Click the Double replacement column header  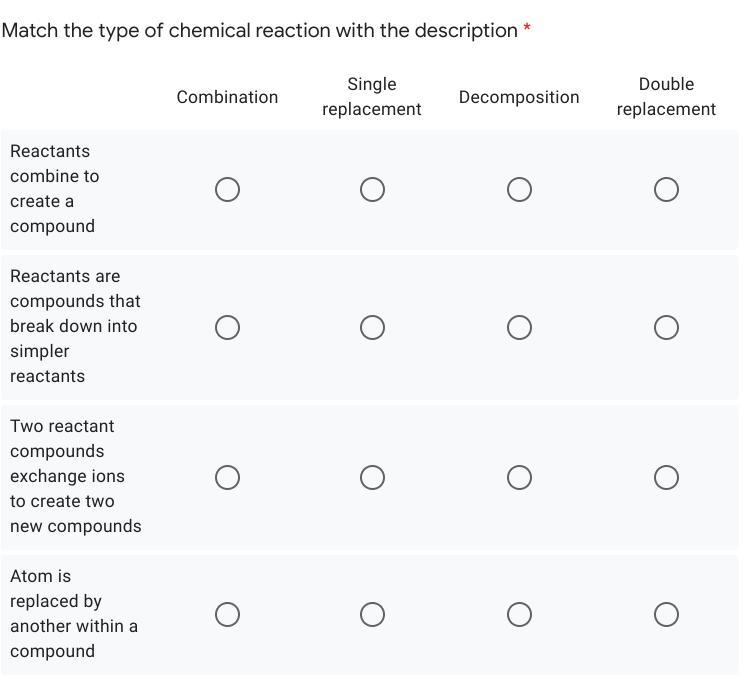666,97
